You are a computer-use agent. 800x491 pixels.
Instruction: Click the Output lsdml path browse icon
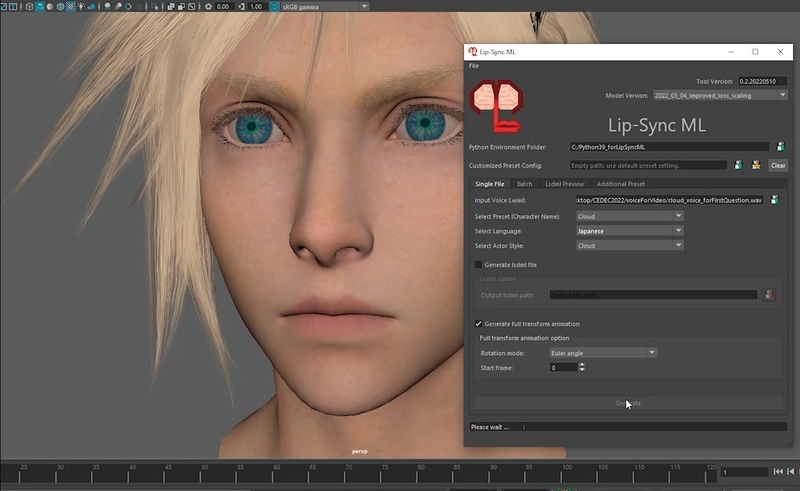[769, 294]
